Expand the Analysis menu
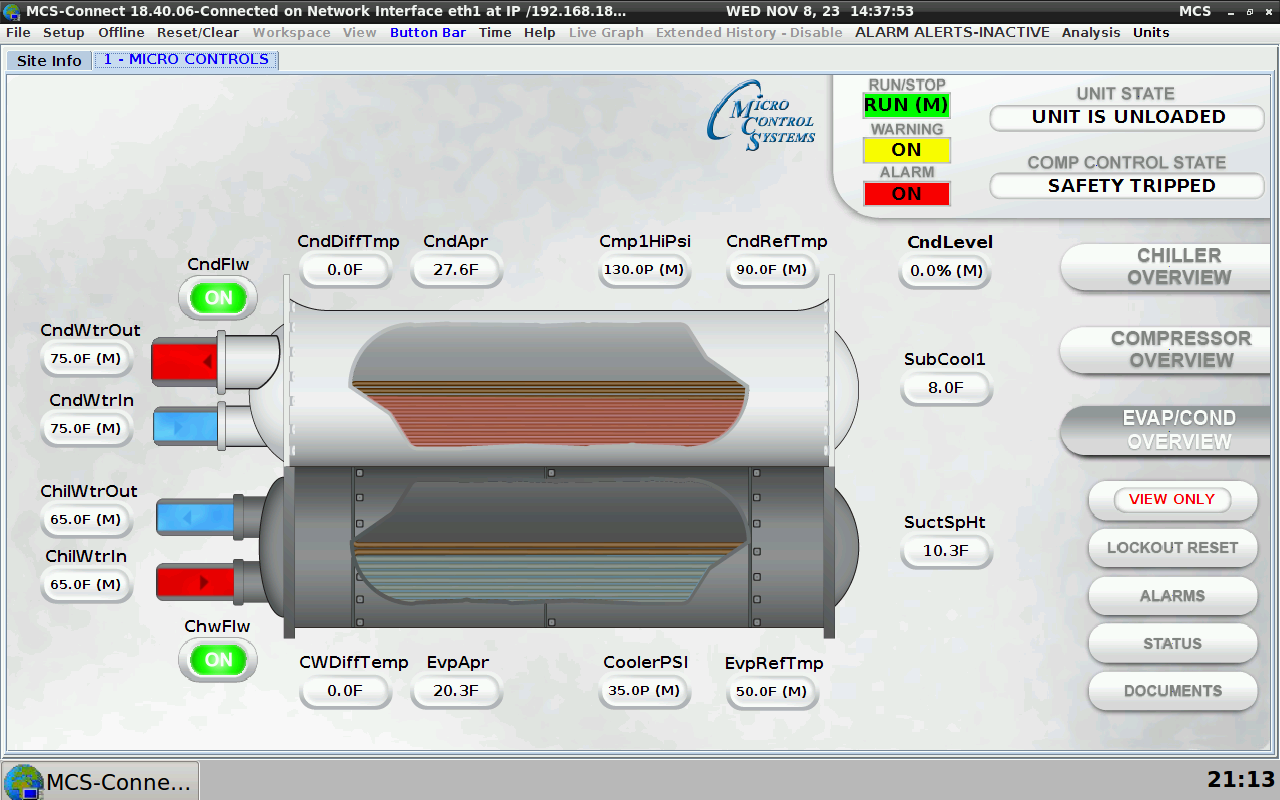This screenshot has width=1280, height=800. (x=1091, y=32)
